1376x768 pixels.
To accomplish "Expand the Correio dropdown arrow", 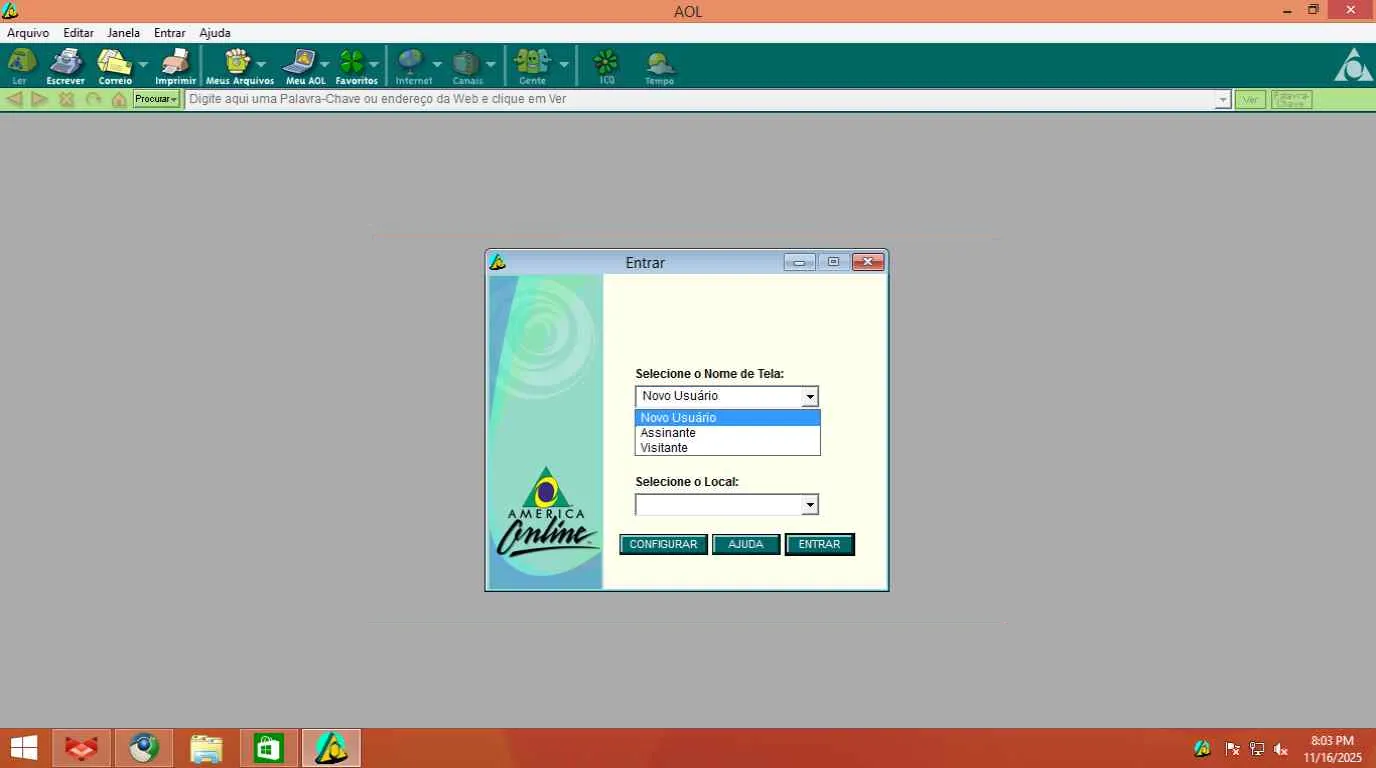I will click(x=143, y=65).
